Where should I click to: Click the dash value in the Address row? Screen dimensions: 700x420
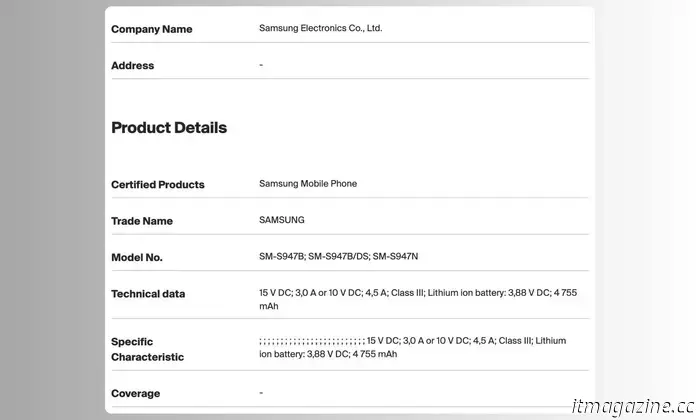(261, 65)
